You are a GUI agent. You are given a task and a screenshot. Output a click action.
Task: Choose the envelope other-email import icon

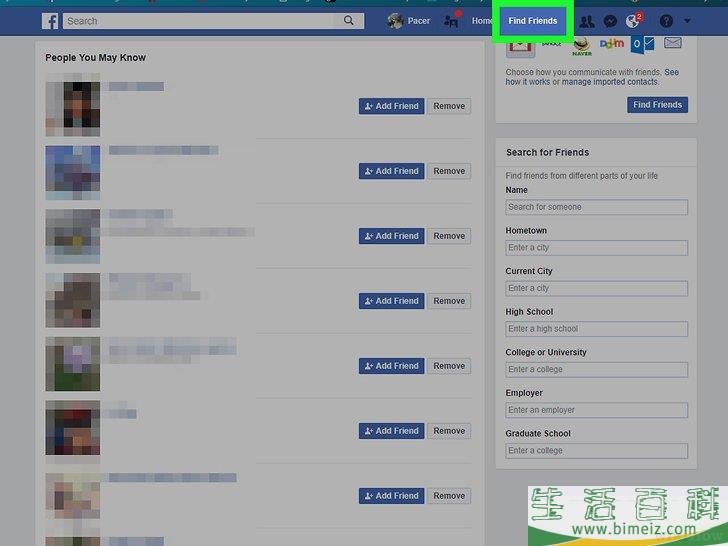click(x=673, y=43)
